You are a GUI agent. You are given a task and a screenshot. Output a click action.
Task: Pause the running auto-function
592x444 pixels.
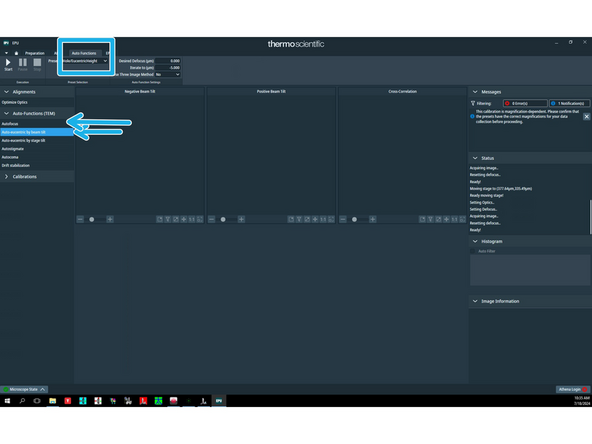point(23,64)
